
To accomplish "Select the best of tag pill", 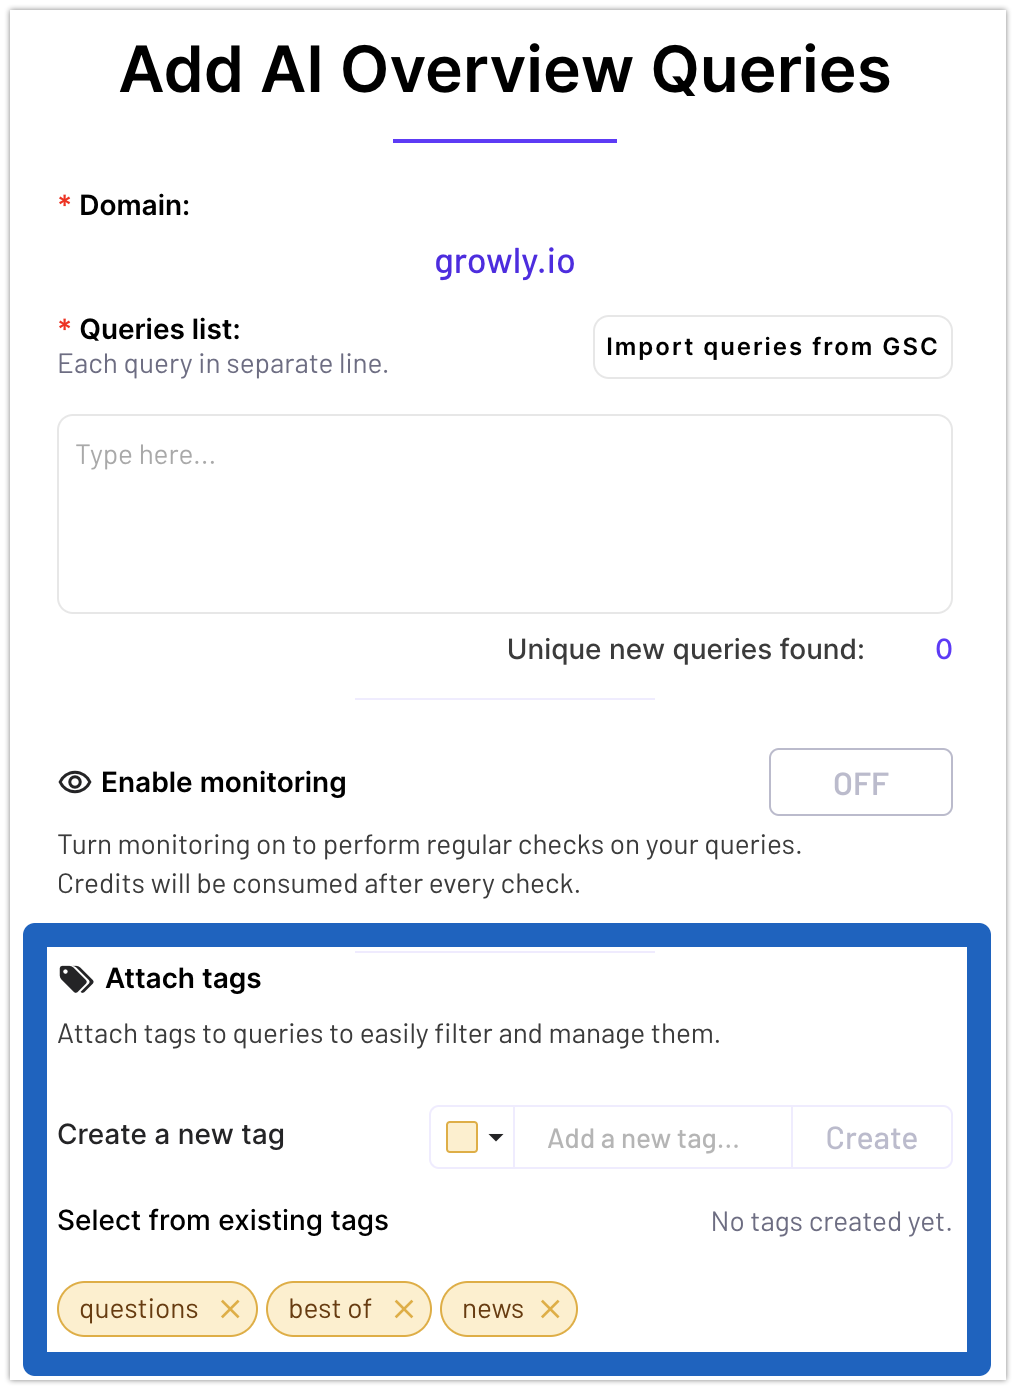I will pos(349,1309).
